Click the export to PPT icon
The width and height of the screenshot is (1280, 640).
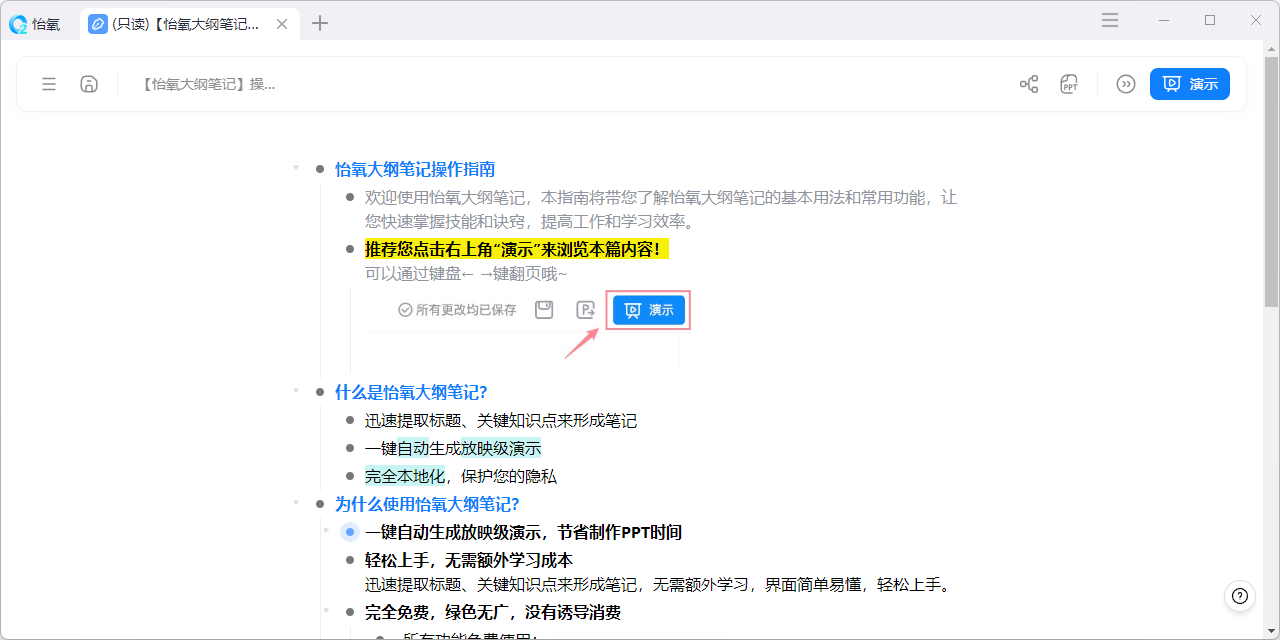pos(1070,84)
